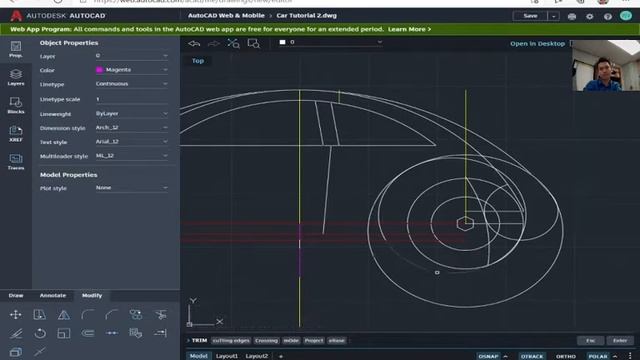This screenshot has width=640, height=360.
Task: Click the Esc button
Action: [590, 340]
